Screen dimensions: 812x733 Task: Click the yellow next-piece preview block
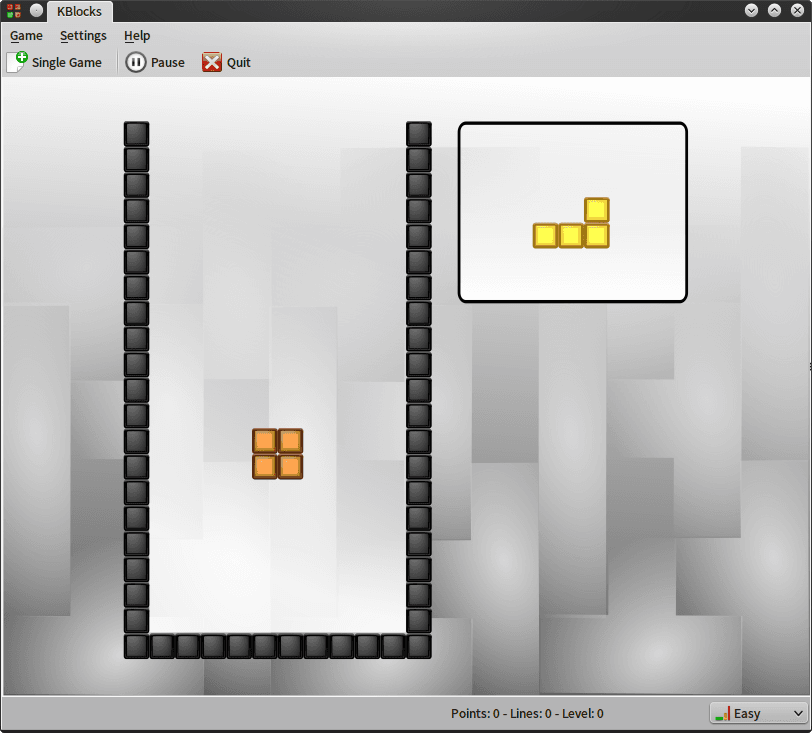coord(571,223)
